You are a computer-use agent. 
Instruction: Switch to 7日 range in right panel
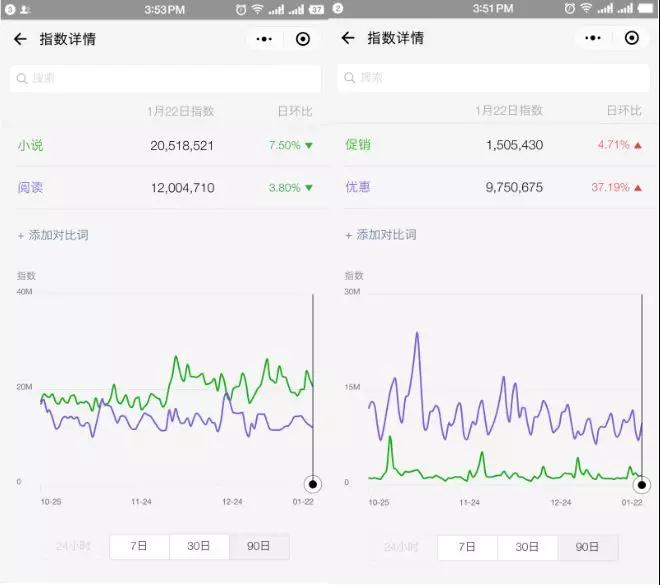point(467,547)
